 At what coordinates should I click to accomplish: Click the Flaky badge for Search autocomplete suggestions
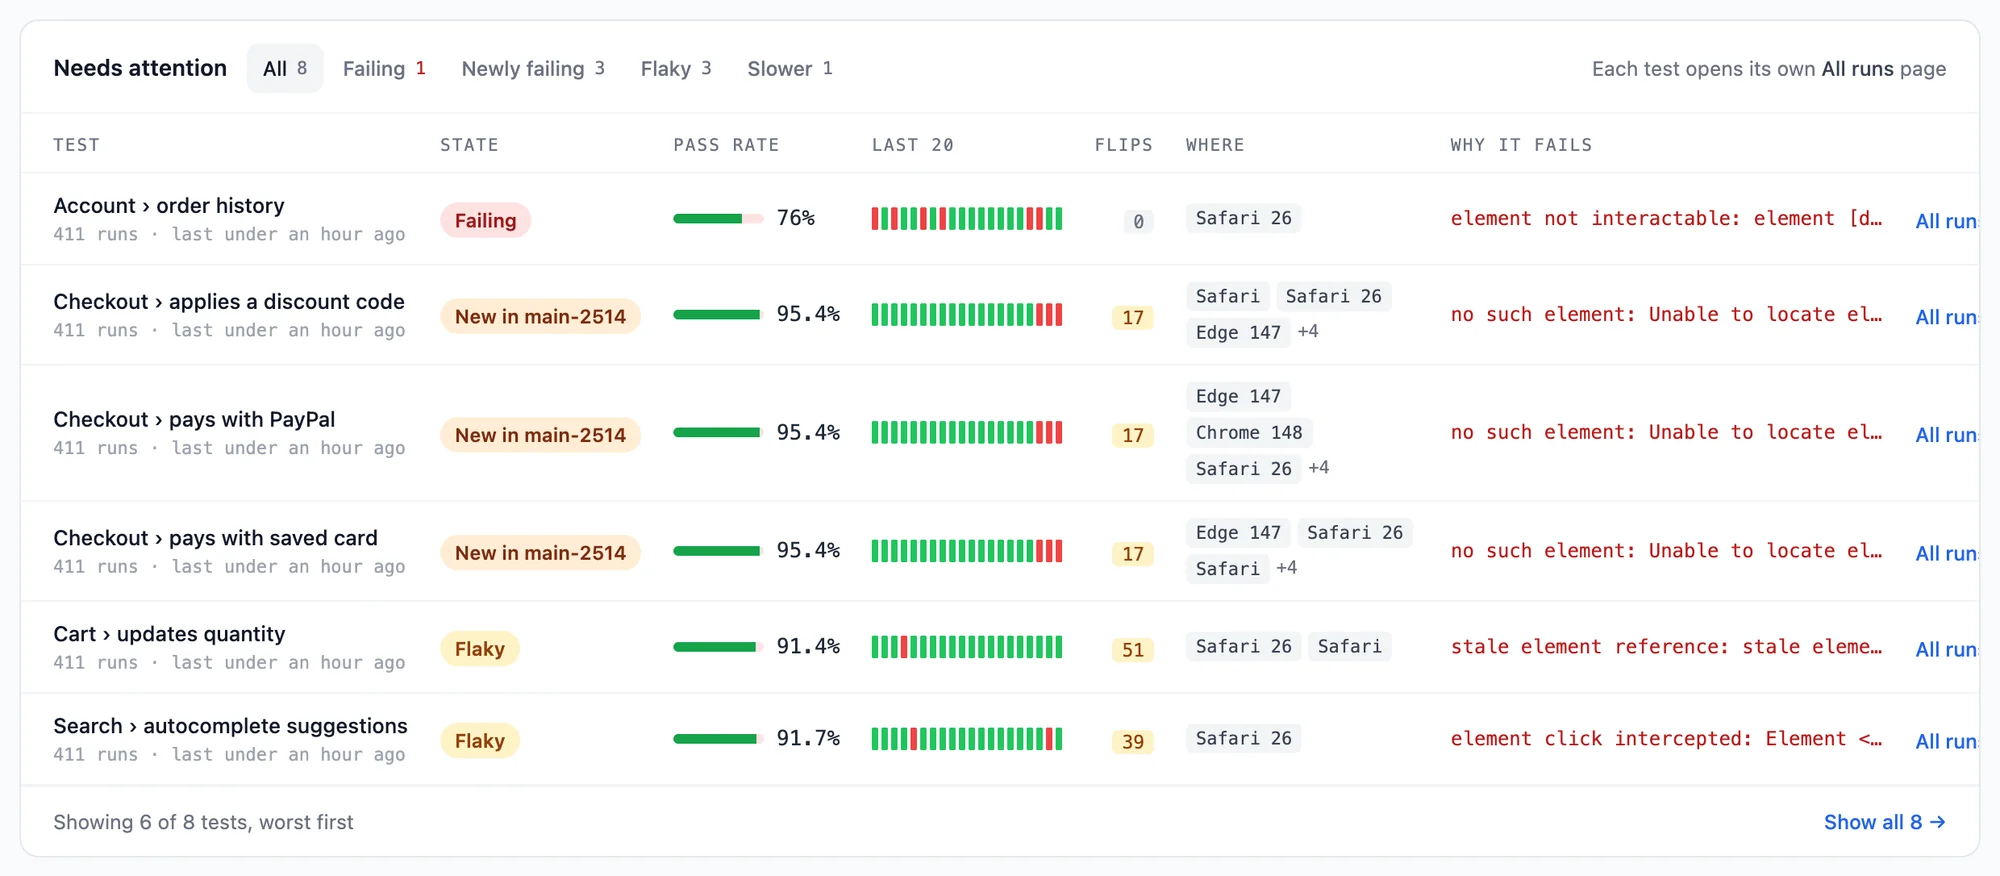point(480,741)
